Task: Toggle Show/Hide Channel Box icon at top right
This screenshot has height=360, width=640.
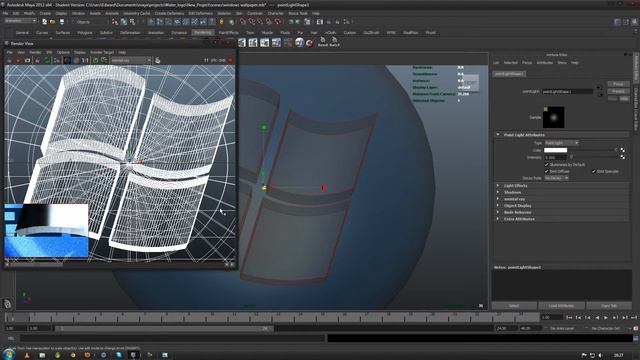Action: [x=635, y=22]
